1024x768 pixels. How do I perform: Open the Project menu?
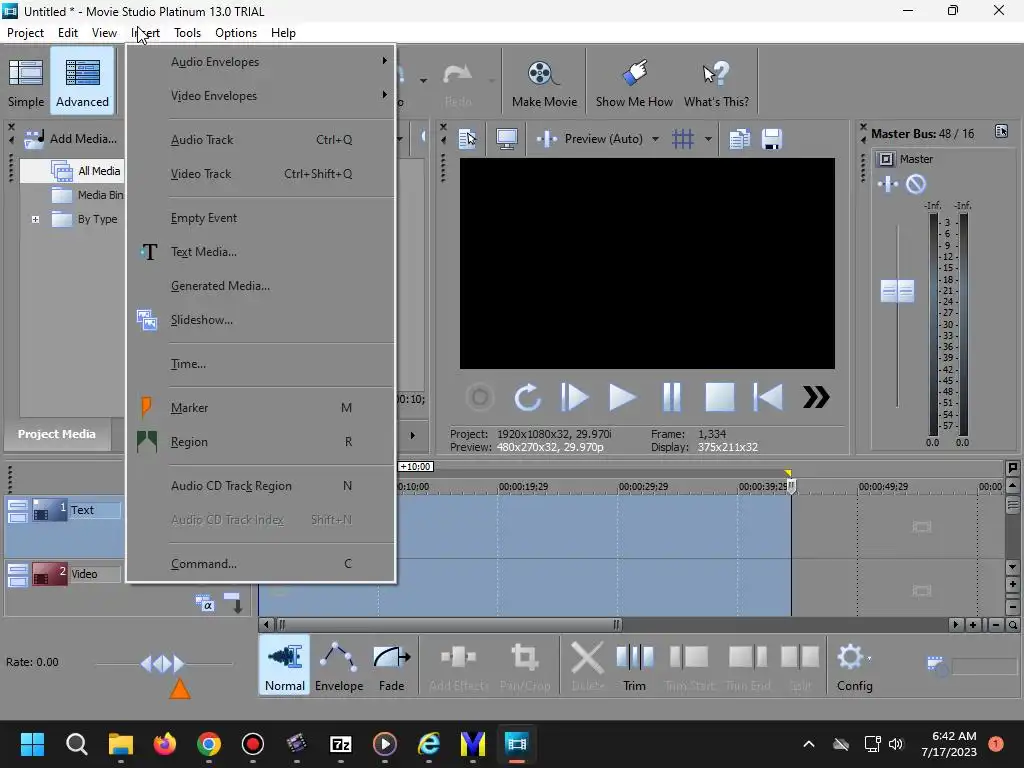pos(25,33)
